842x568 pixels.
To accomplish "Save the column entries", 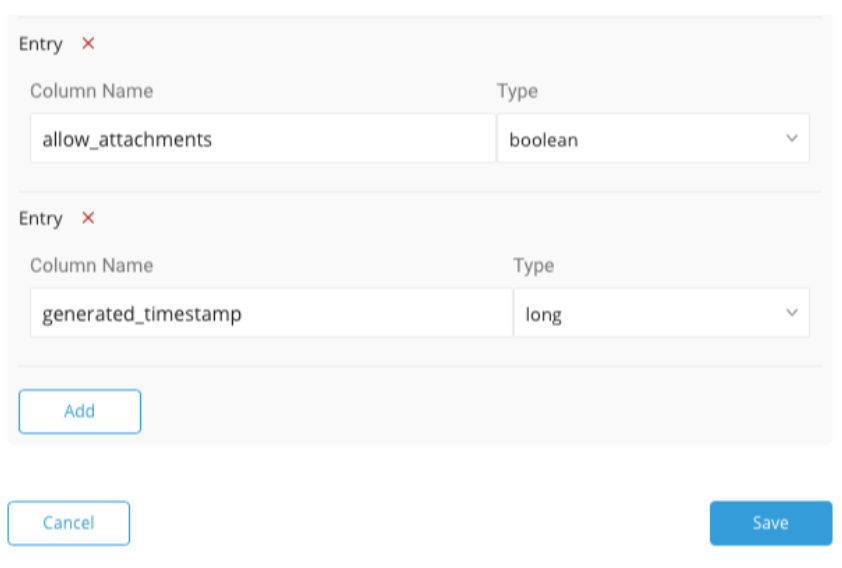I will point(770,523).
